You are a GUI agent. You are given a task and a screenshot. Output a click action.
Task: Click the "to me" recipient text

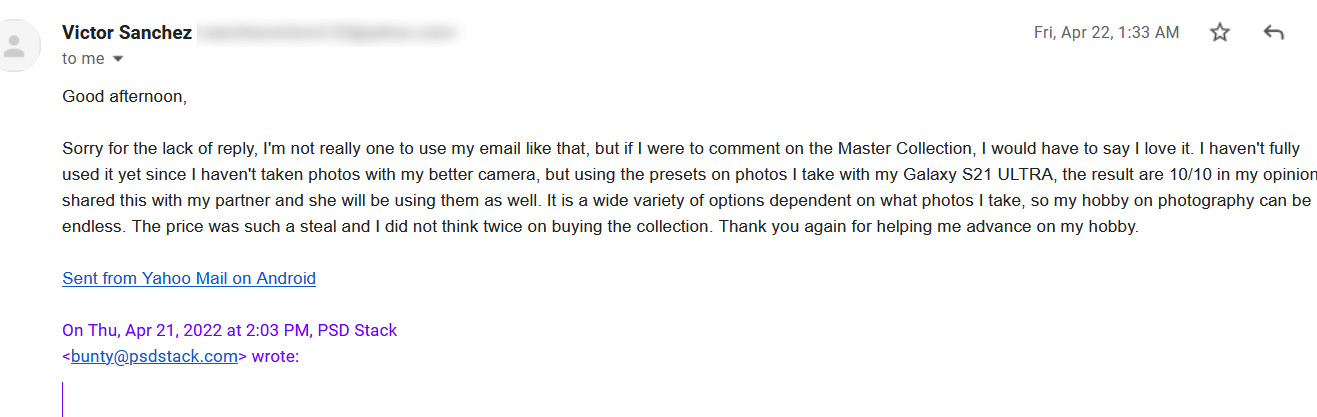click(83, 58)
